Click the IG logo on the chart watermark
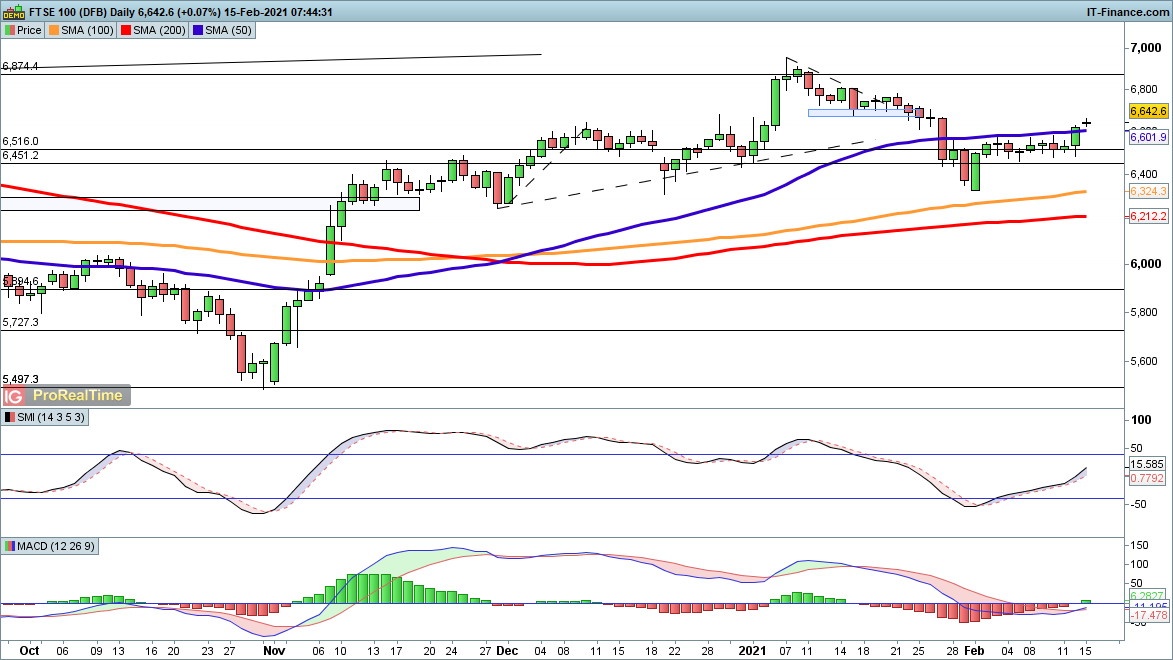 pos(16,395)
